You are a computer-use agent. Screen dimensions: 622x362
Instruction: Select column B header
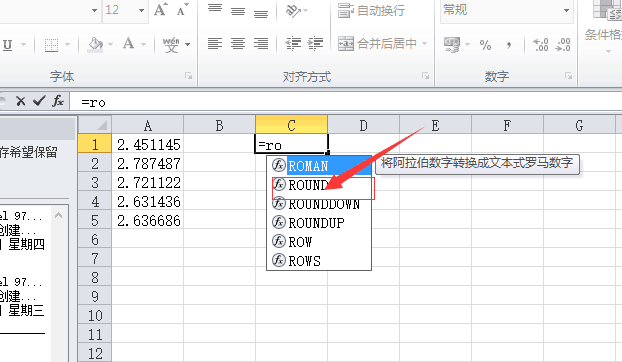(219, 125)
